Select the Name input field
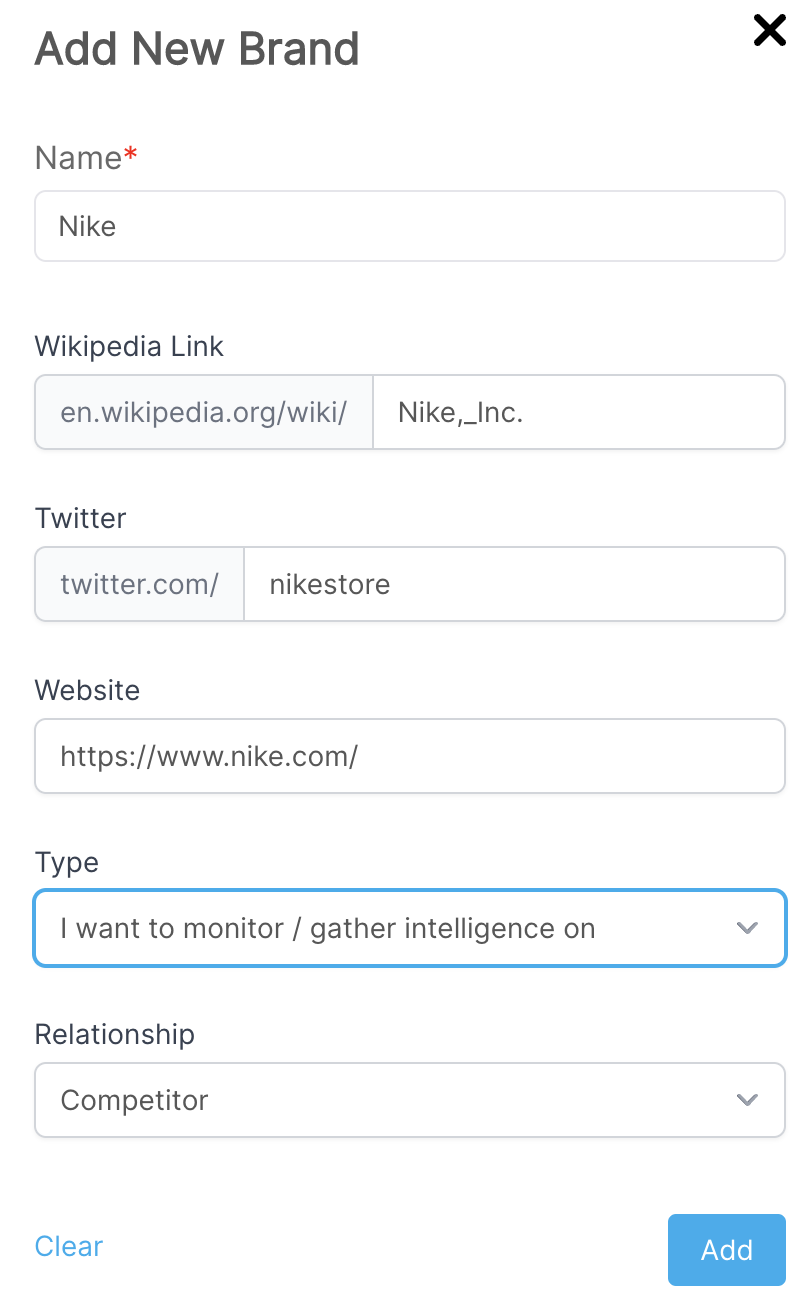Image resolution: width=812 pixels, height=1302 pixels. 410,226
